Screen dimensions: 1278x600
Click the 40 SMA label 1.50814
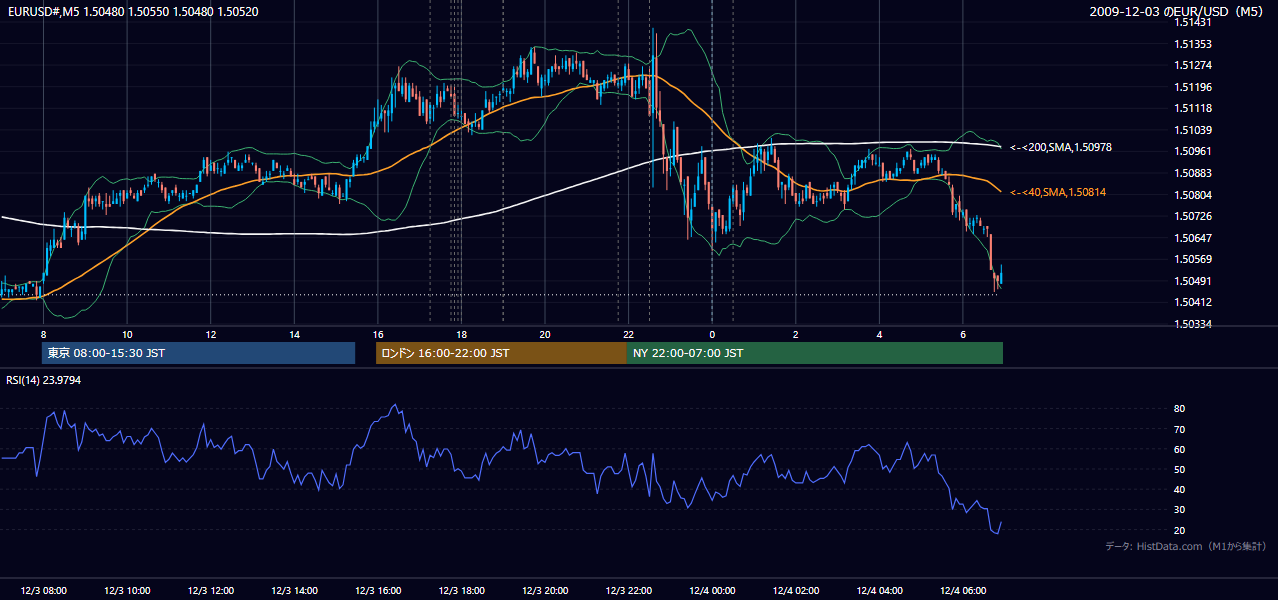[1058, 192]
